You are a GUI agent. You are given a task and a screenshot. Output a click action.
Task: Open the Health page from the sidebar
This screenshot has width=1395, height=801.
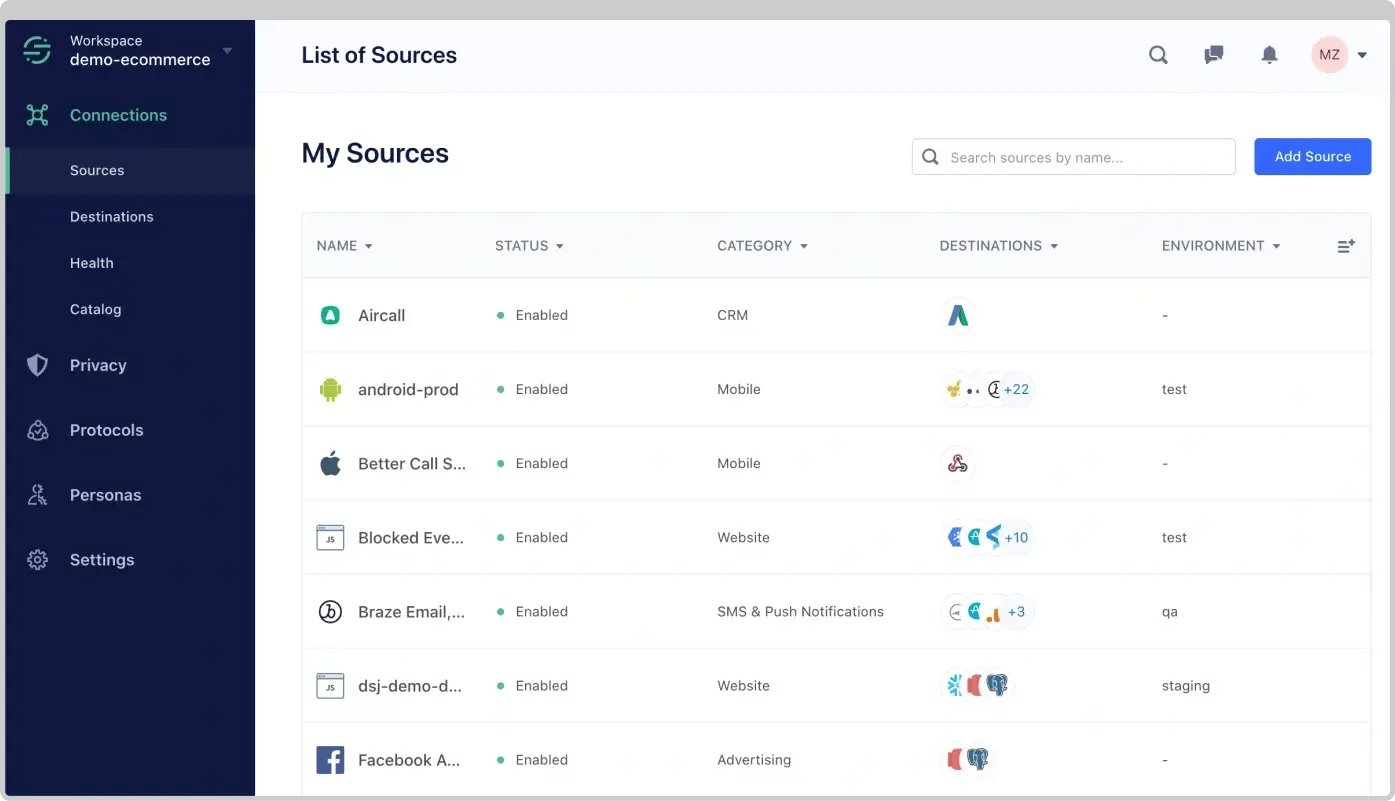click(x=91, y=262)
